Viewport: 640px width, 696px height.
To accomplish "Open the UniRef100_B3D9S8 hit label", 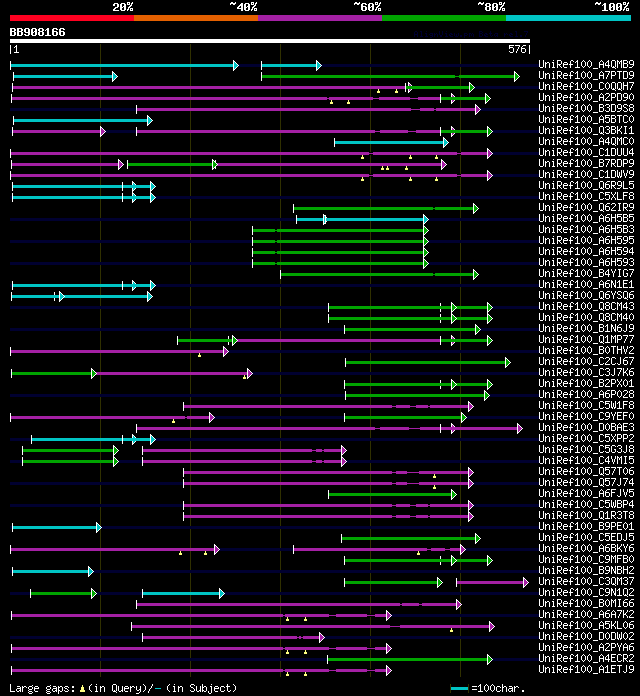I will (x=586, y=108).
